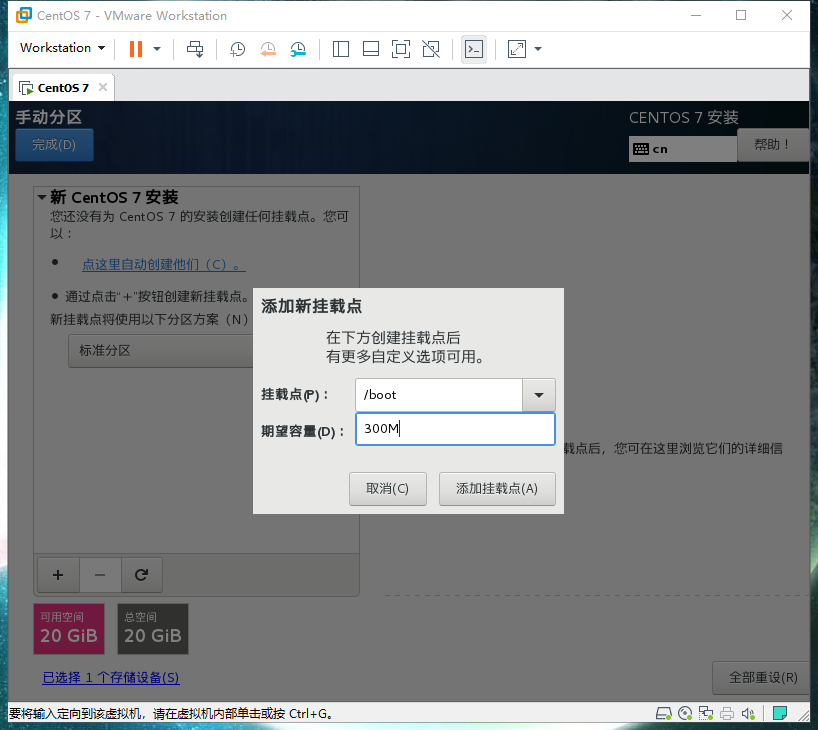The image size is (818, 730).
Task: Open the snapshot manager
Action: click(298, 49)
